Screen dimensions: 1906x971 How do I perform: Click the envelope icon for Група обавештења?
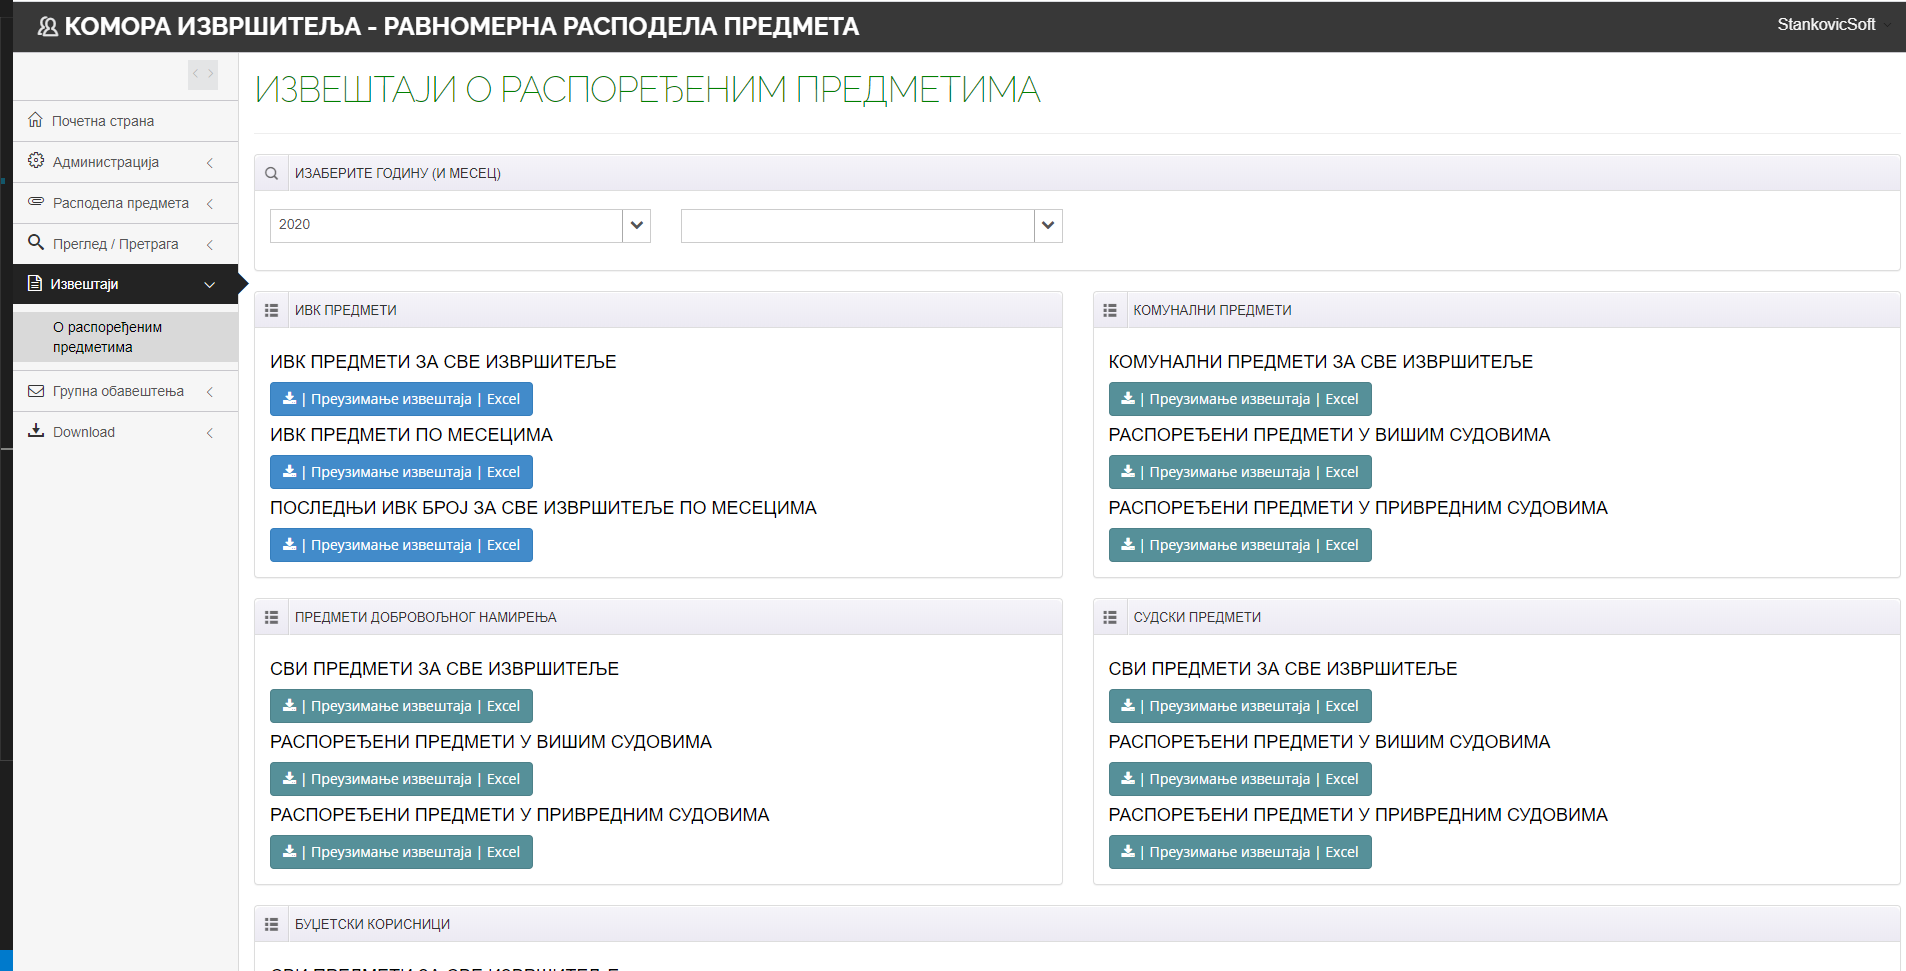36,391
